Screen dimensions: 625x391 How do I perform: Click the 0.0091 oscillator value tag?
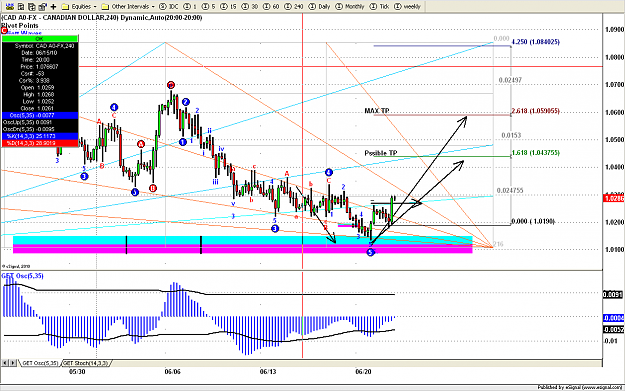point(613,295)
